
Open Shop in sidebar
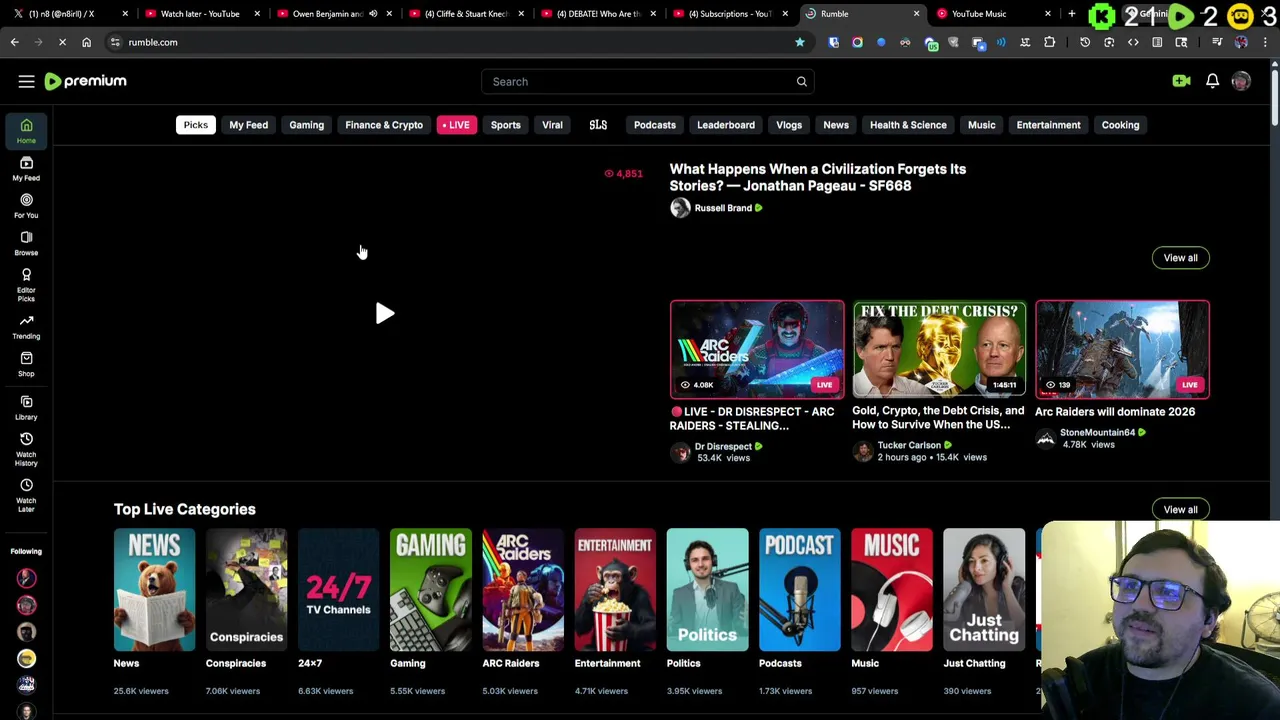click(26, 365)
